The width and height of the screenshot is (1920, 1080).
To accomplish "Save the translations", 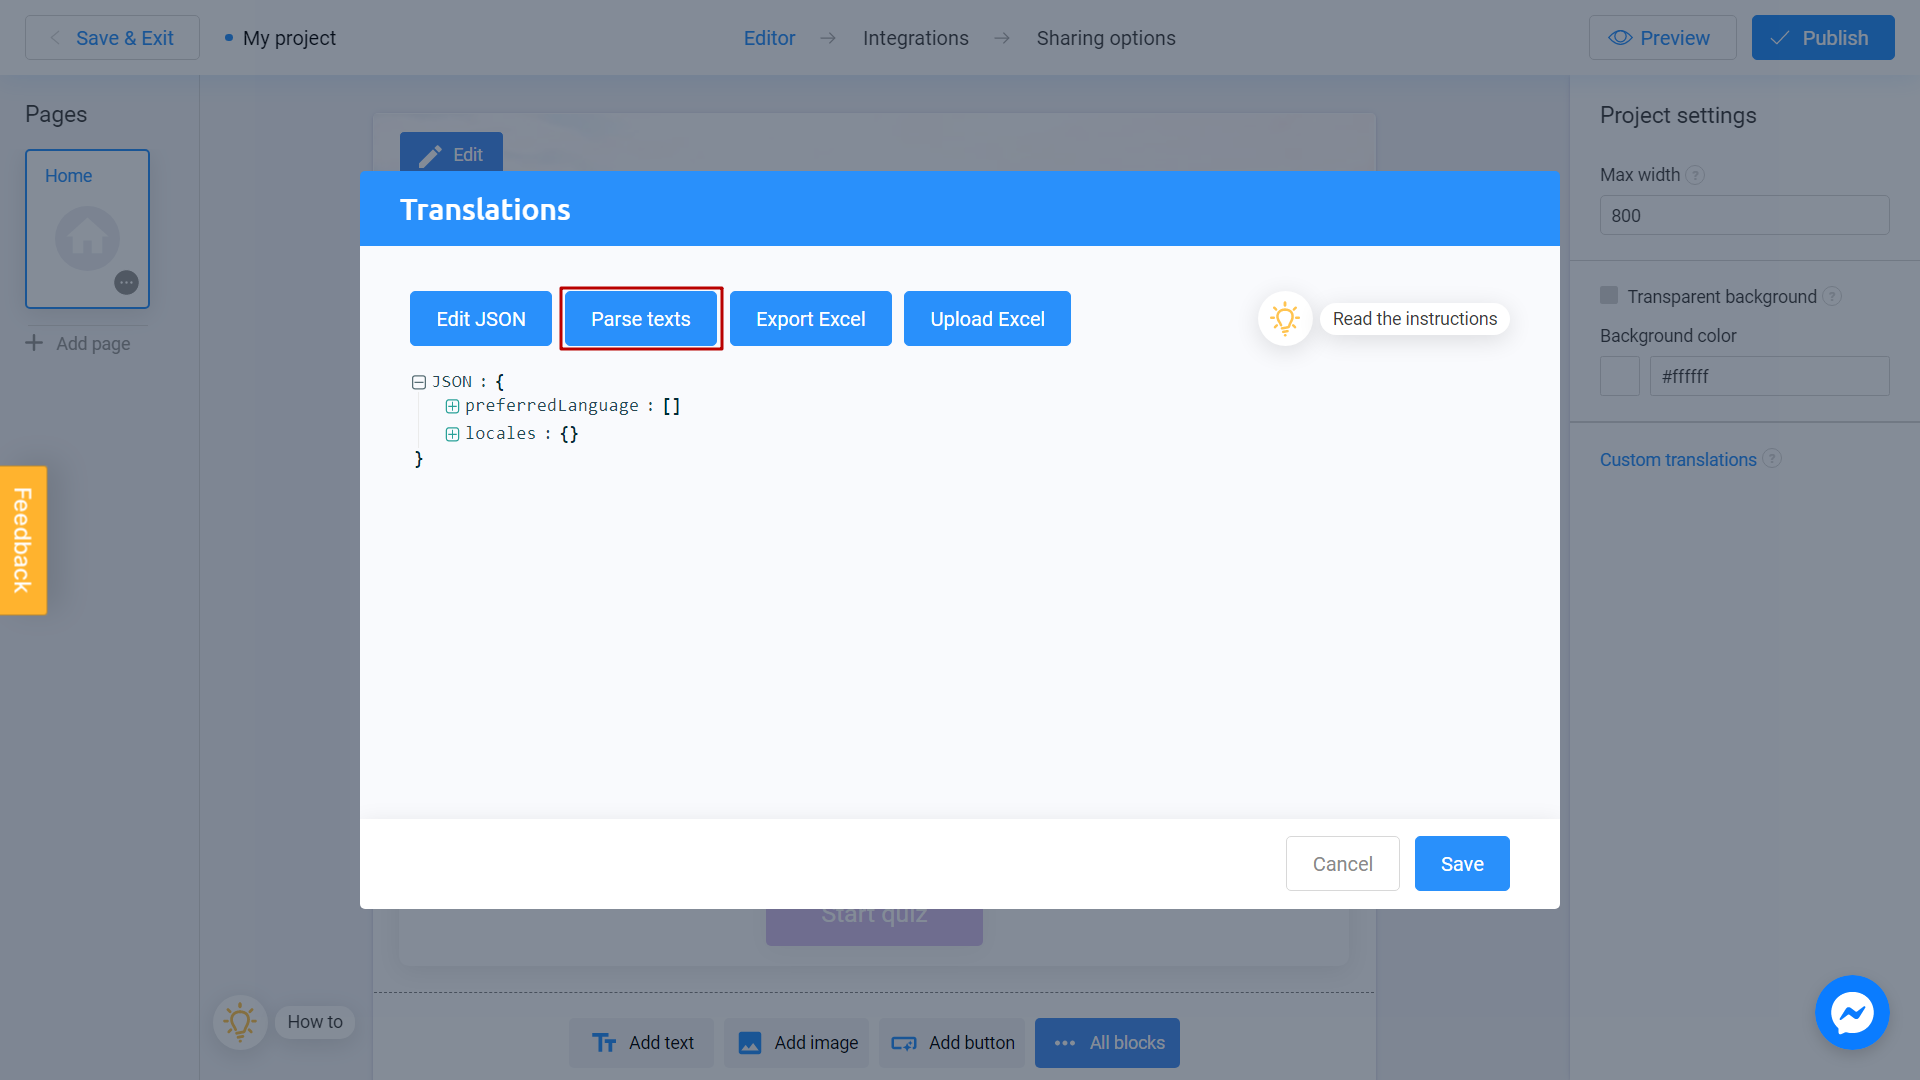I will (x=1462, y=864).
